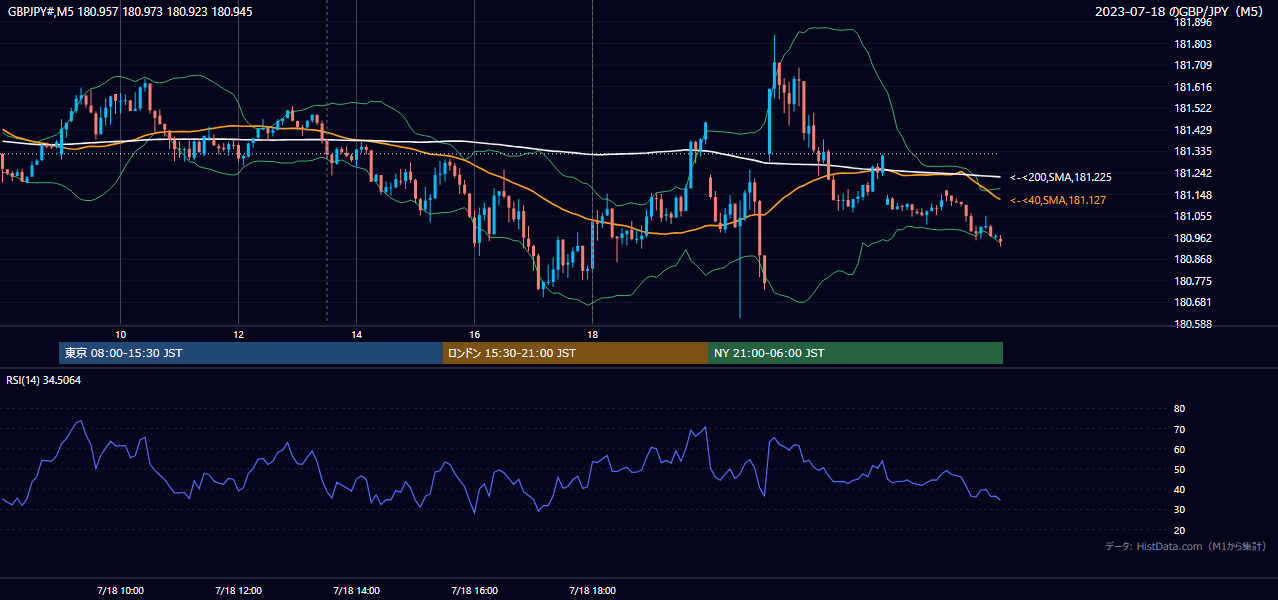Screen dimensions: 1278x600
Task: Click the hour 10 time axis label
Action: [120, 334]
